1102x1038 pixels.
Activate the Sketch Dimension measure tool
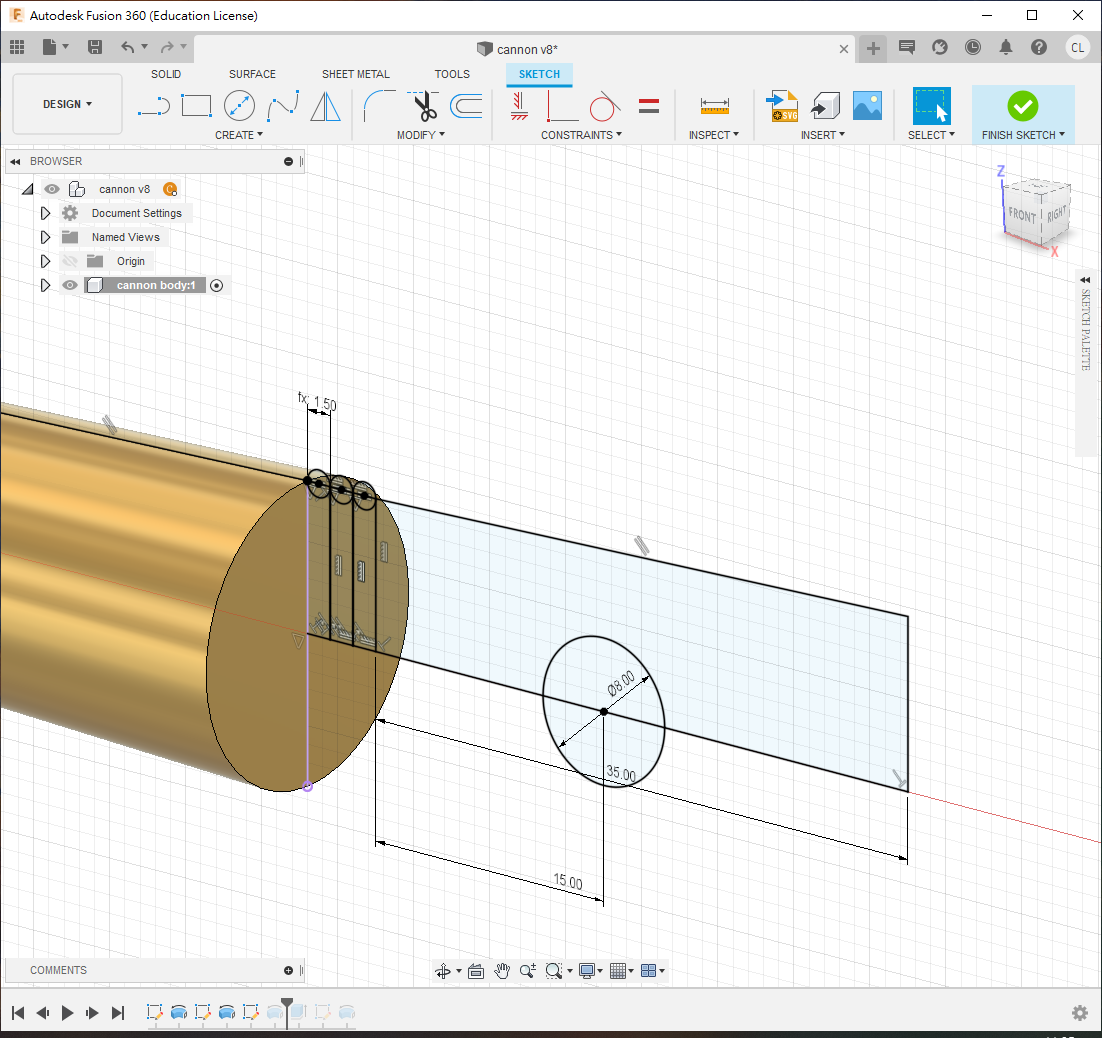click(x=714, y=105)
